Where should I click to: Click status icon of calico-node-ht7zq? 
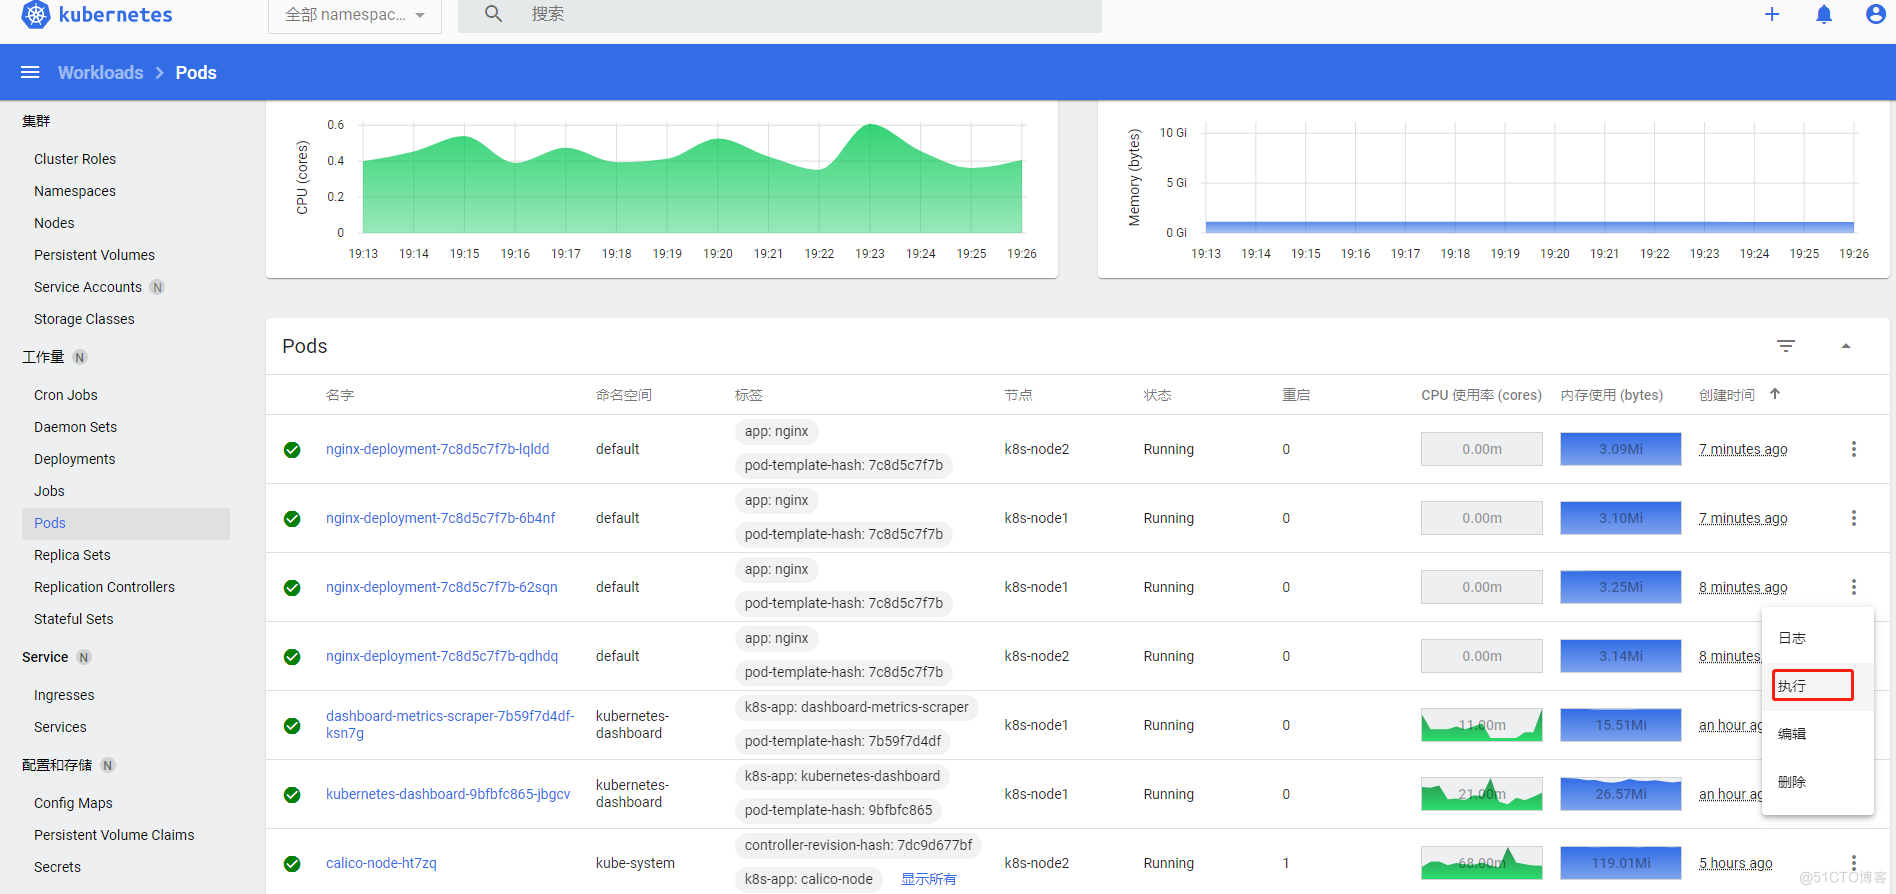point(292,864)
